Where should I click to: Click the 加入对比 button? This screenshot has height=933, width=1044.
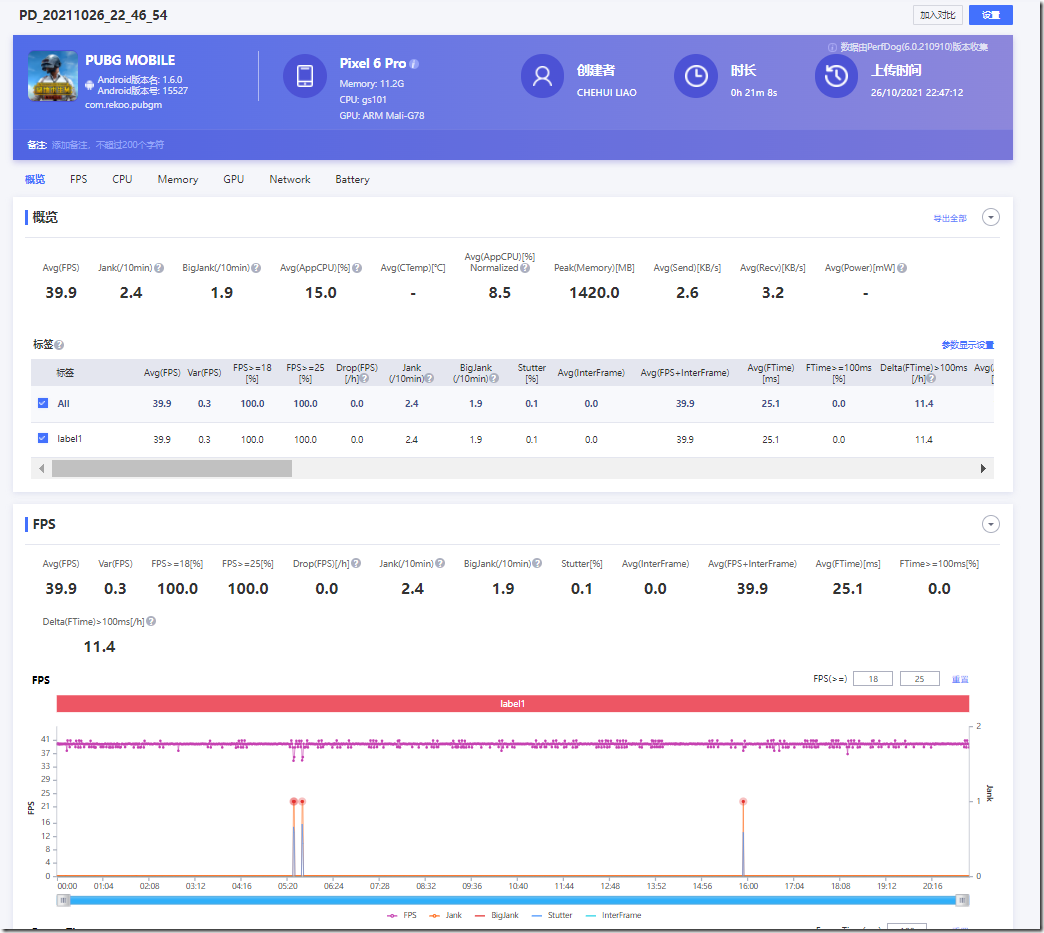tap(939, 15)
